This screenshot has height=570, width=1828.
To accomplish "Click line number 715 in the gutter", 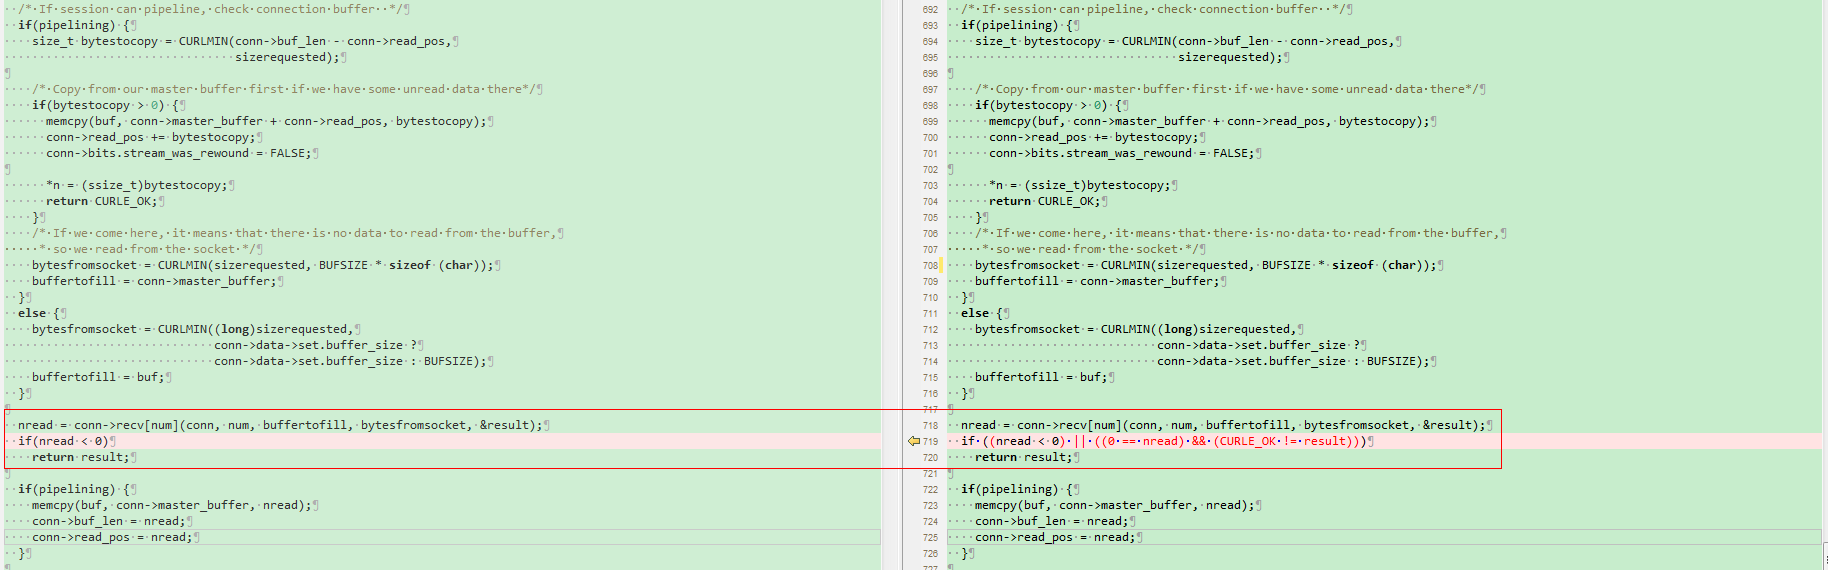I will coord(930,377).
